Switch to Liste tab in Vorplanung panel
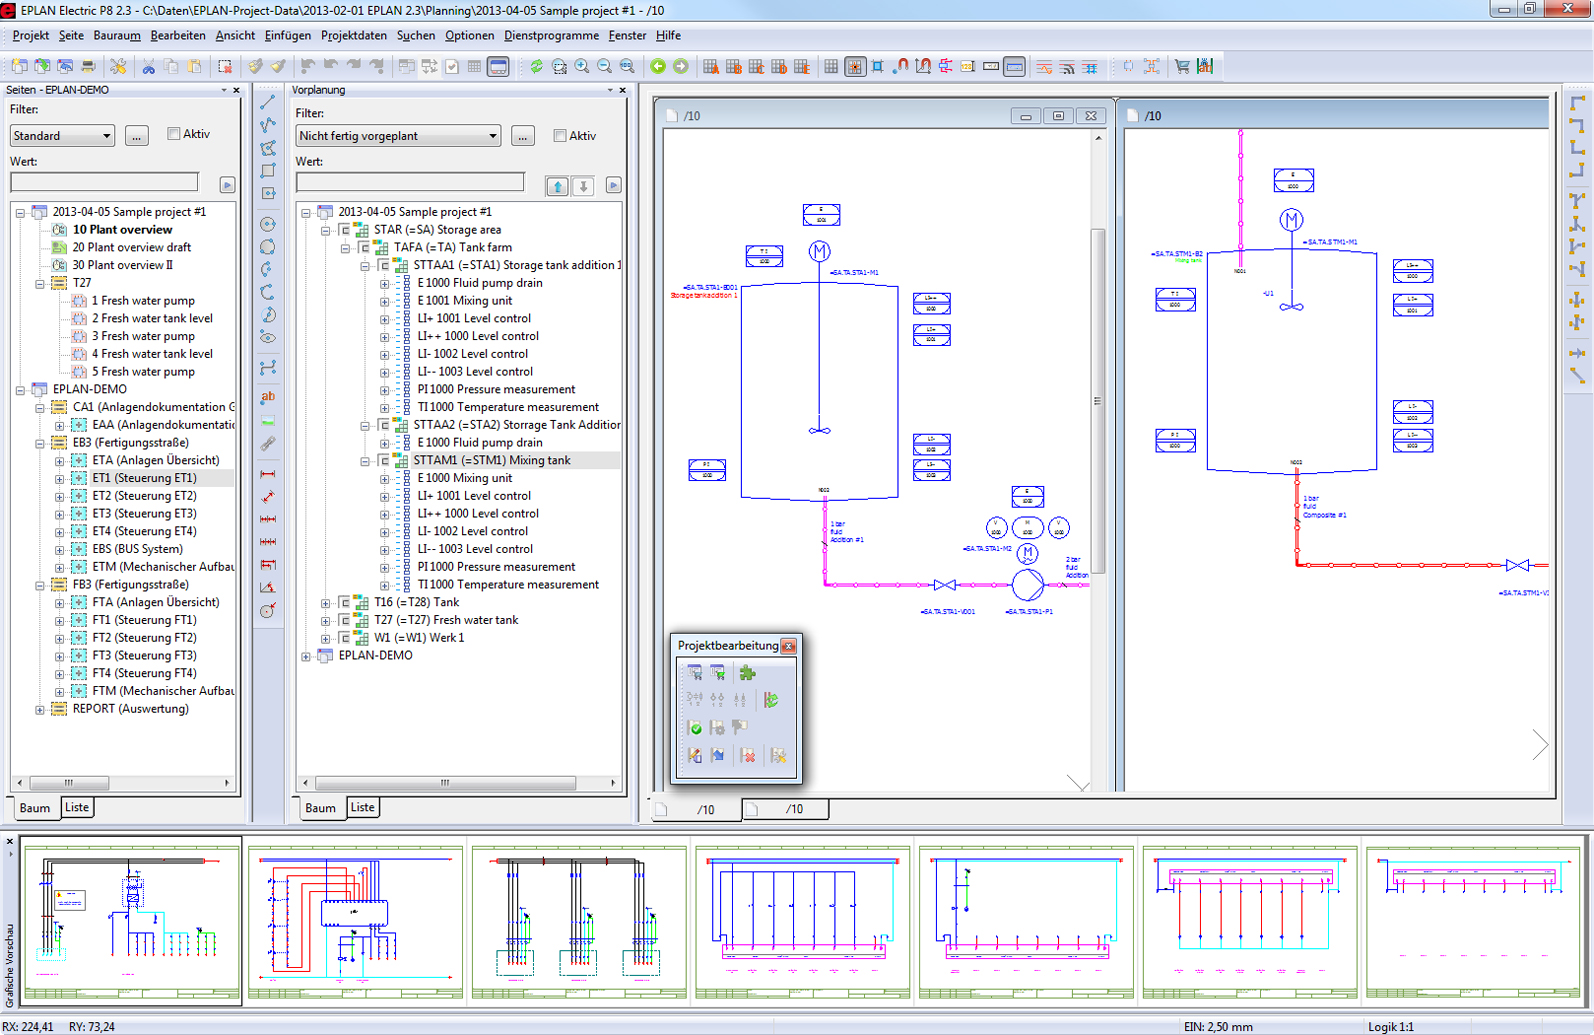The image size is (1594, 1035). (x=362, y=808)
